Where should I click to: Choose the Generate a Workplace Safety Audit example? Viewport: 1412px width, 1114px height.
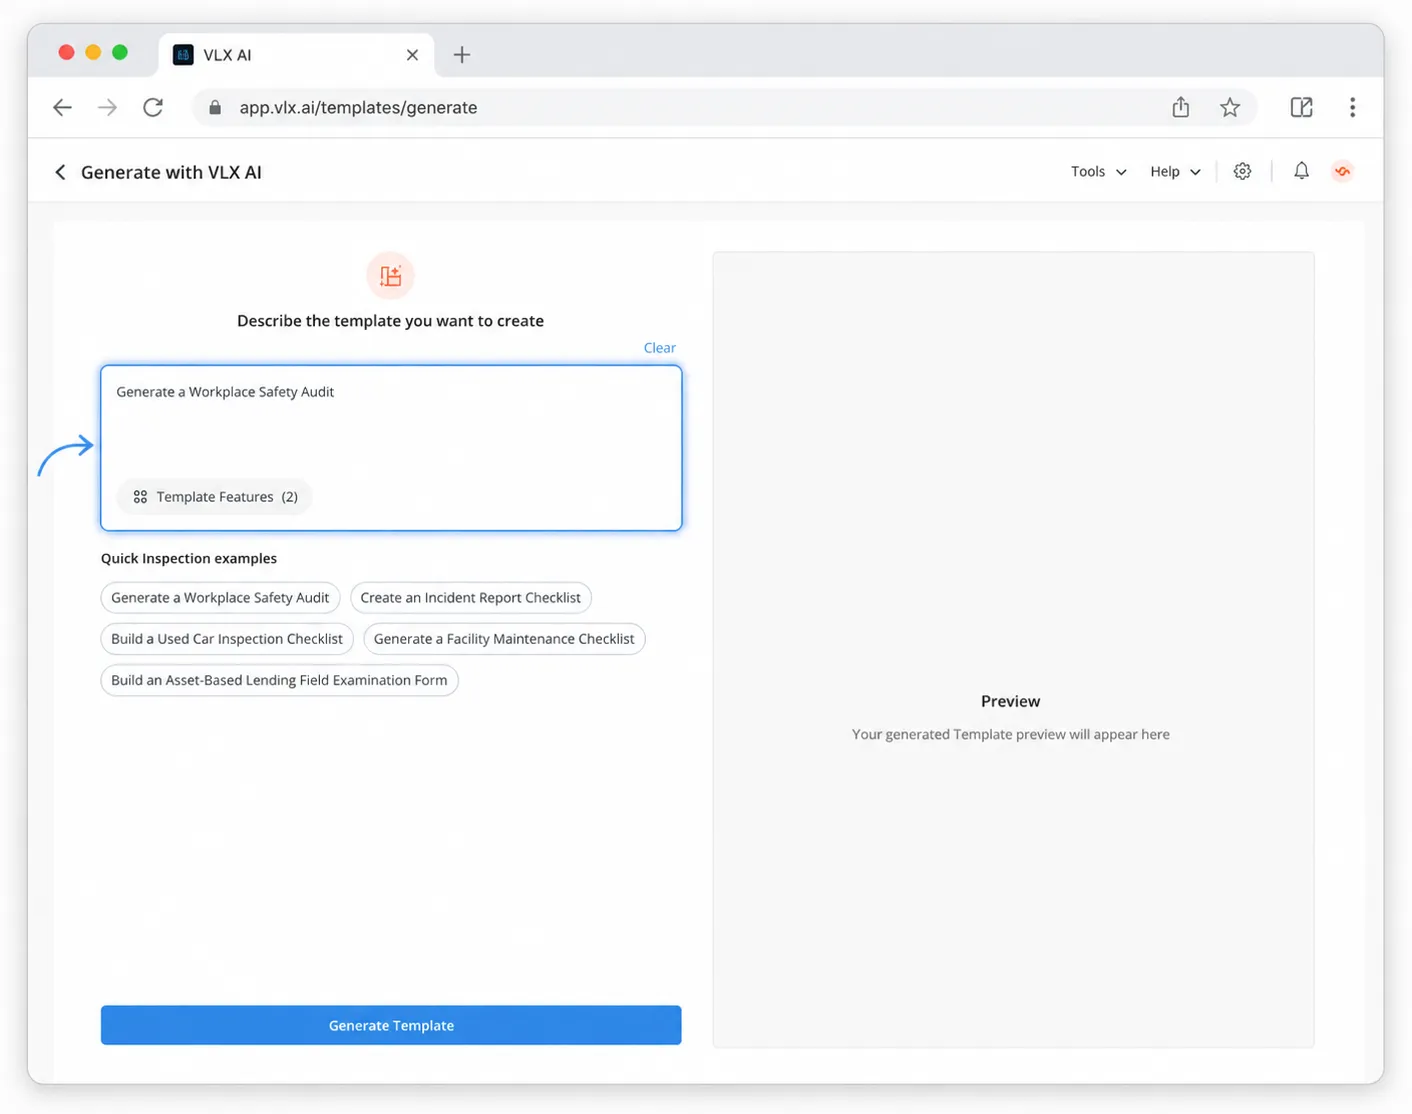coord(220,598)
